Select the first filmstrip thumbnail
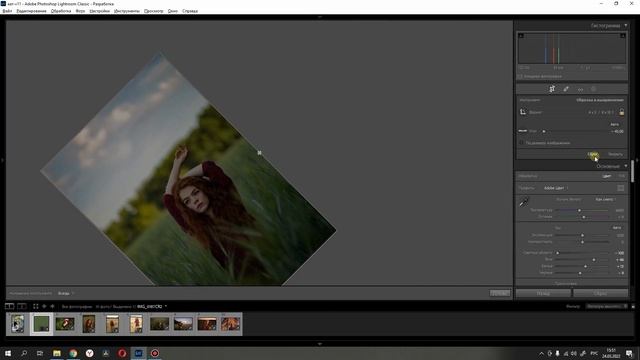Screen dimensions: 640x360 click(x=18, y=324)
